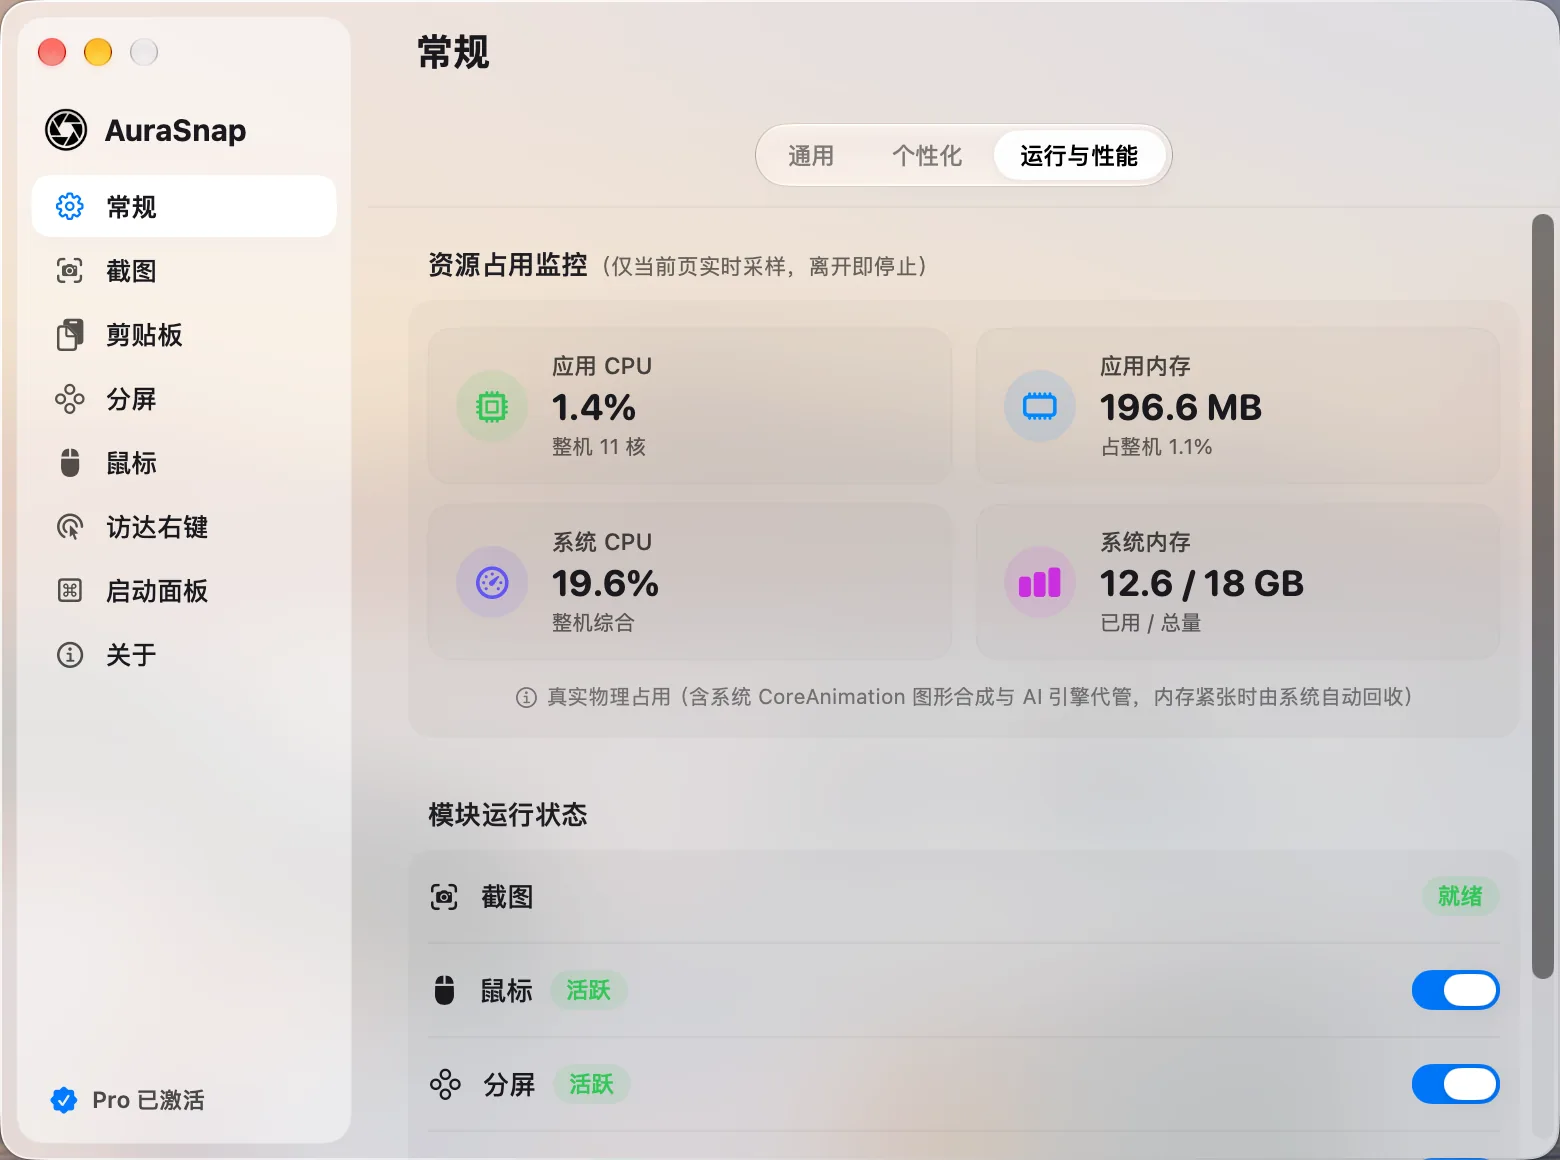Click the 活跃 badge in 鼠标 row
The width and height of the screenshot is (1560, 1160).
point(588,990)
